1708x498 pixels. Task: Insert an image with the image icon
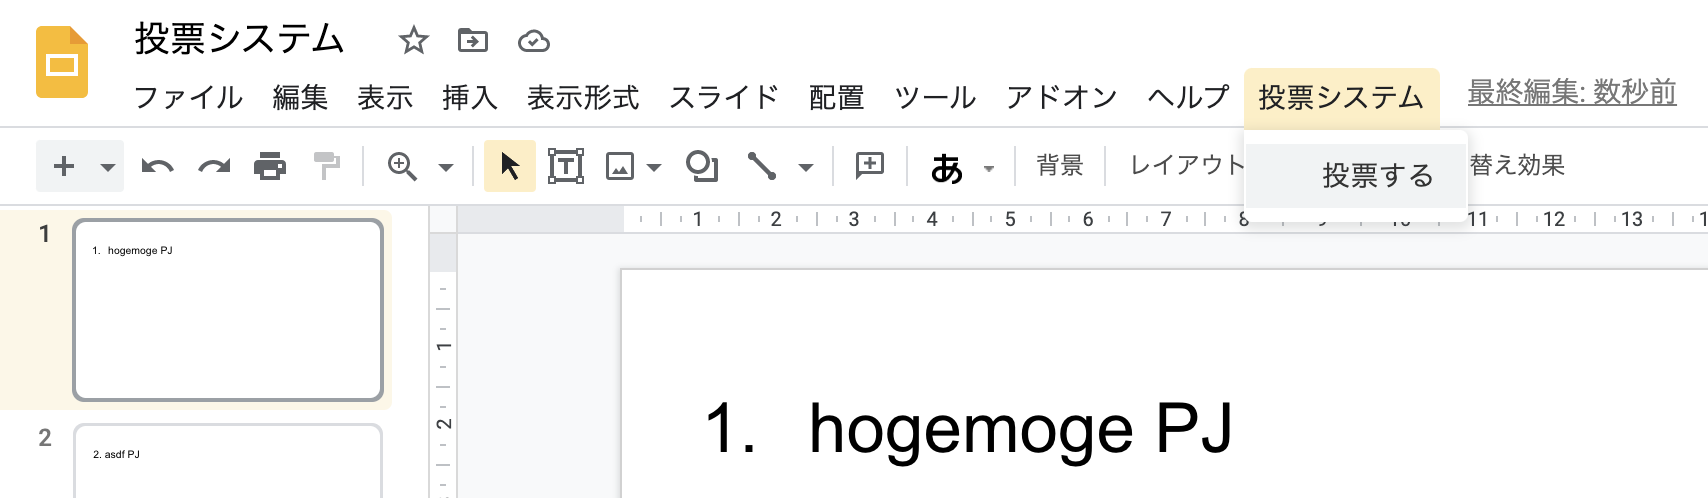pos(620,166)
